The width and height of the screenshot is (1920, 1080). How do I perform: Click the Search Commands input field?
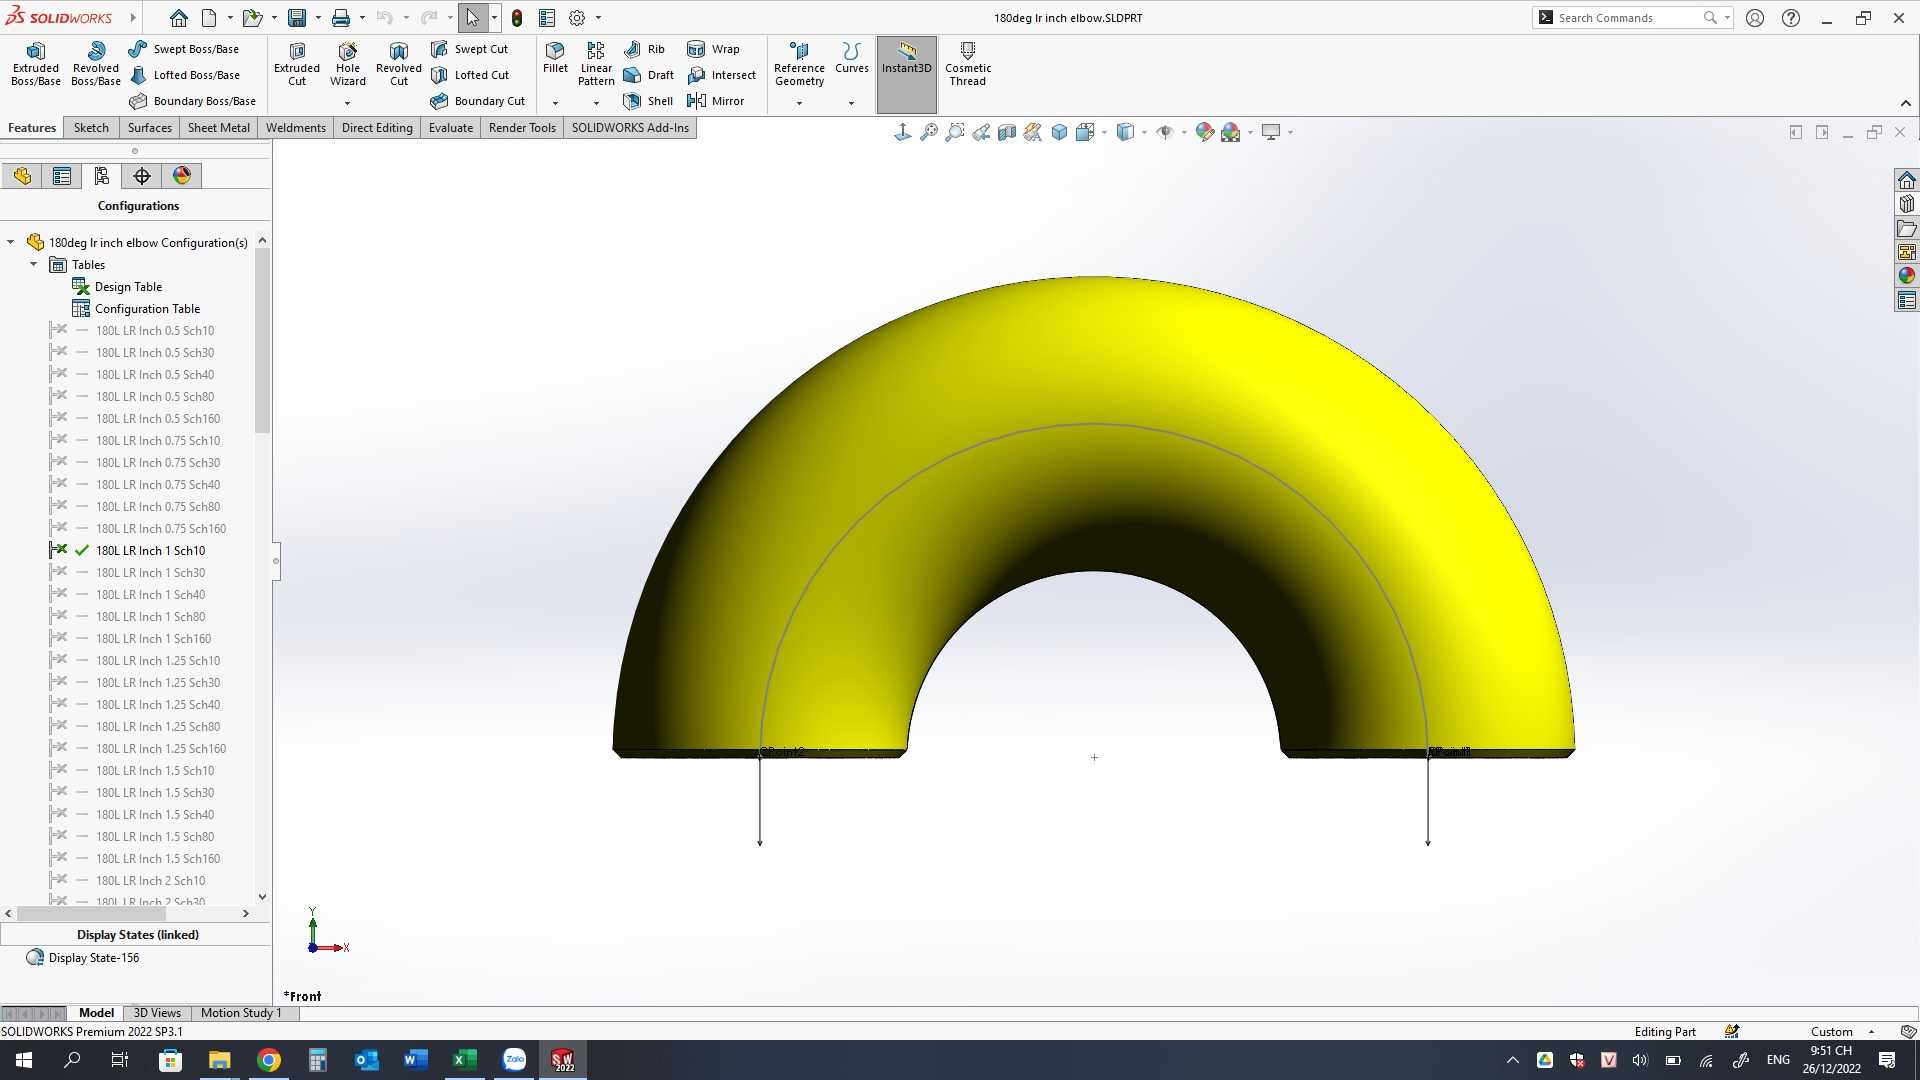(x=1628, y=18)
